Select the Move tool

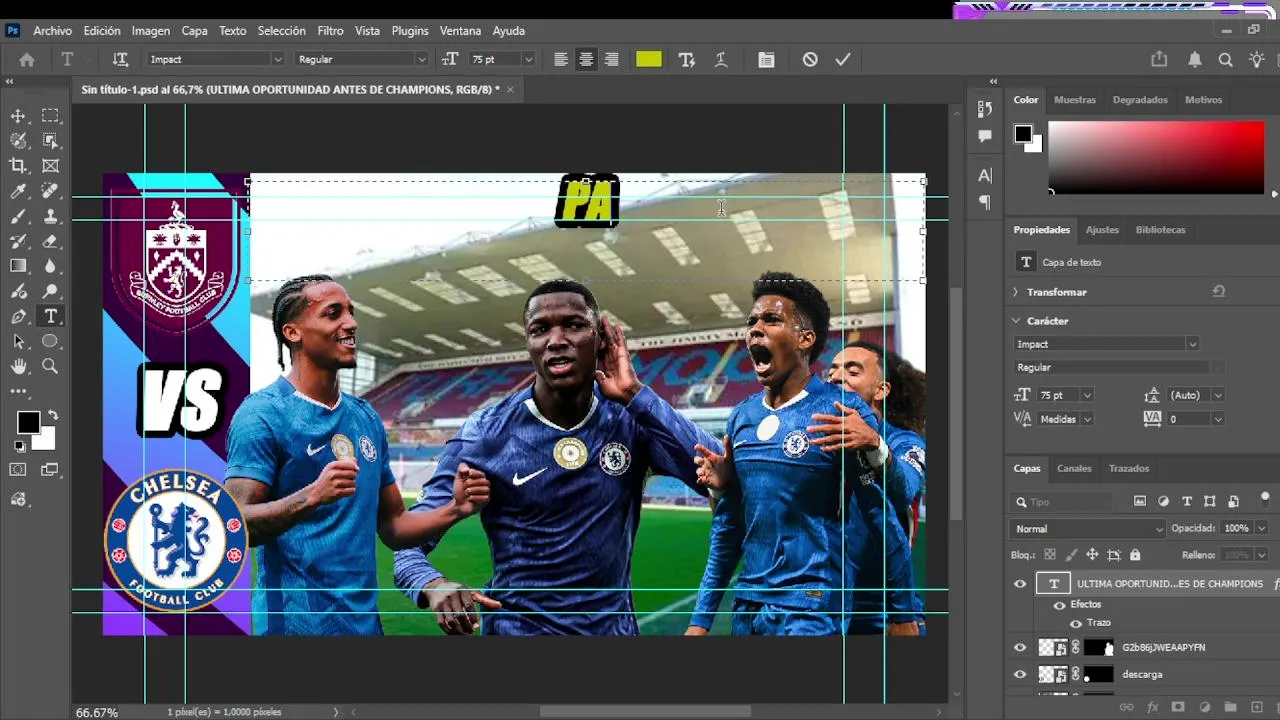[x=18, y=116]
